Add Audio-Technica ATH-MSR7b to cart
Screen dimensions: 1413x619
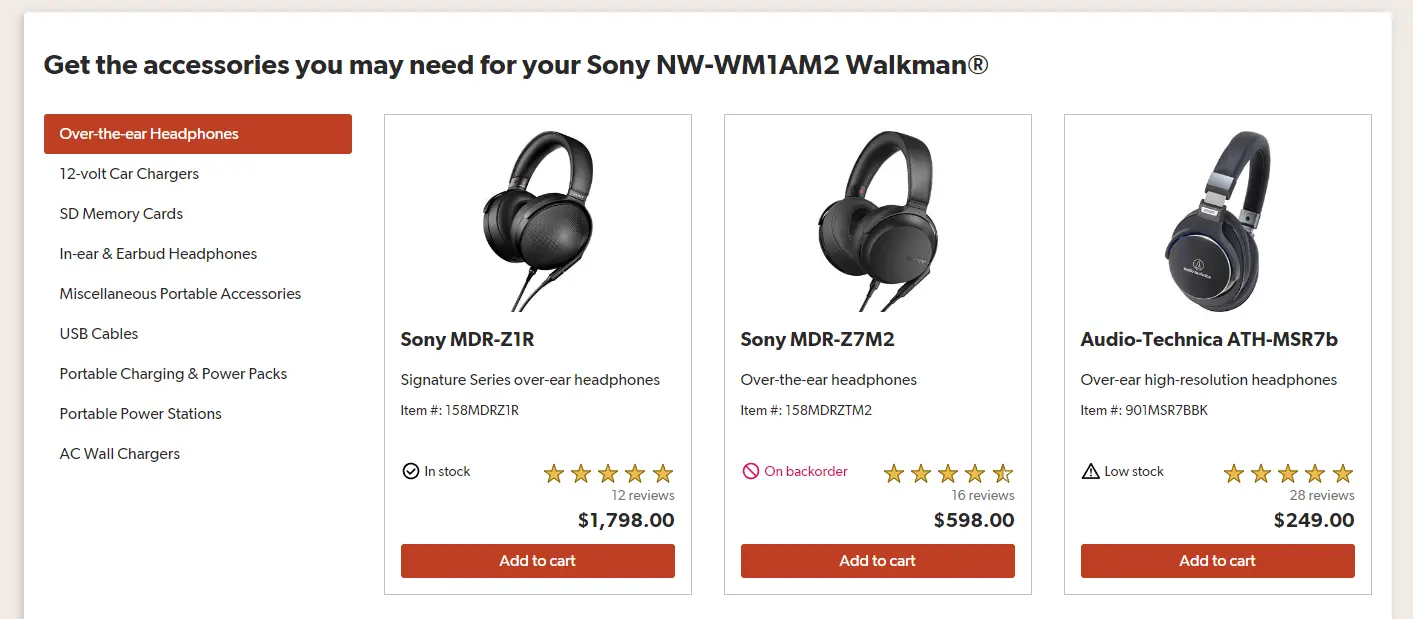(x=1218, y=561)
